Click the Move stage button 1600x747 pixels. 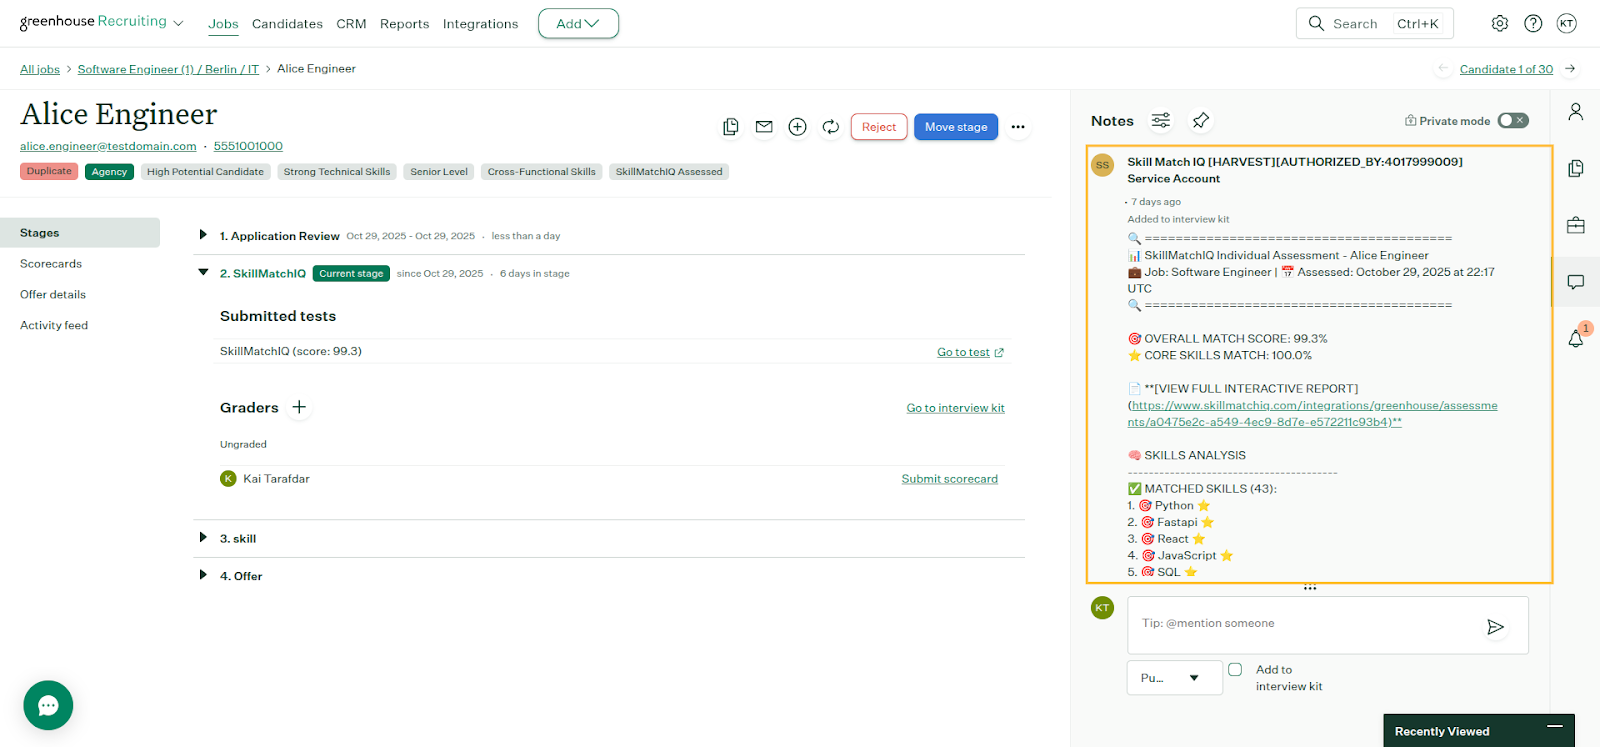click(x=955, y=127)
